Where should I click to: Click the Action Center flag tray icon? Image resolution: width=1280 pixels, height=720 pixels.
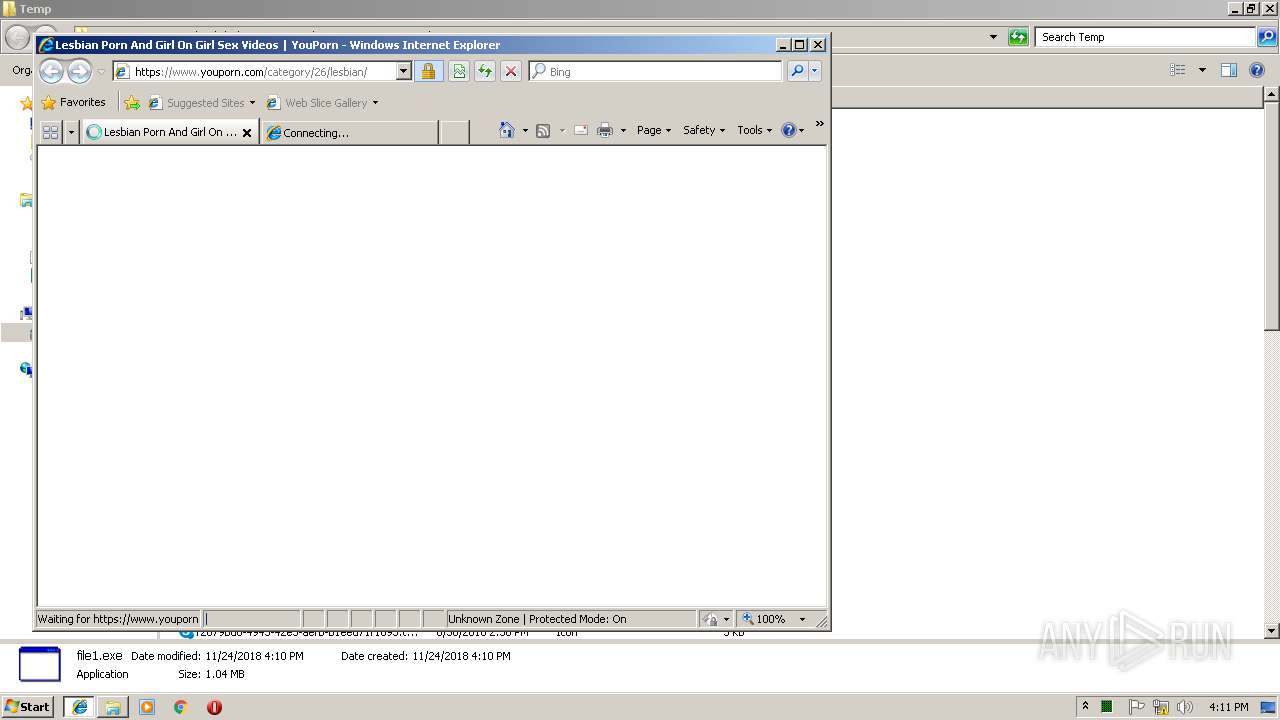point(1137,707)
